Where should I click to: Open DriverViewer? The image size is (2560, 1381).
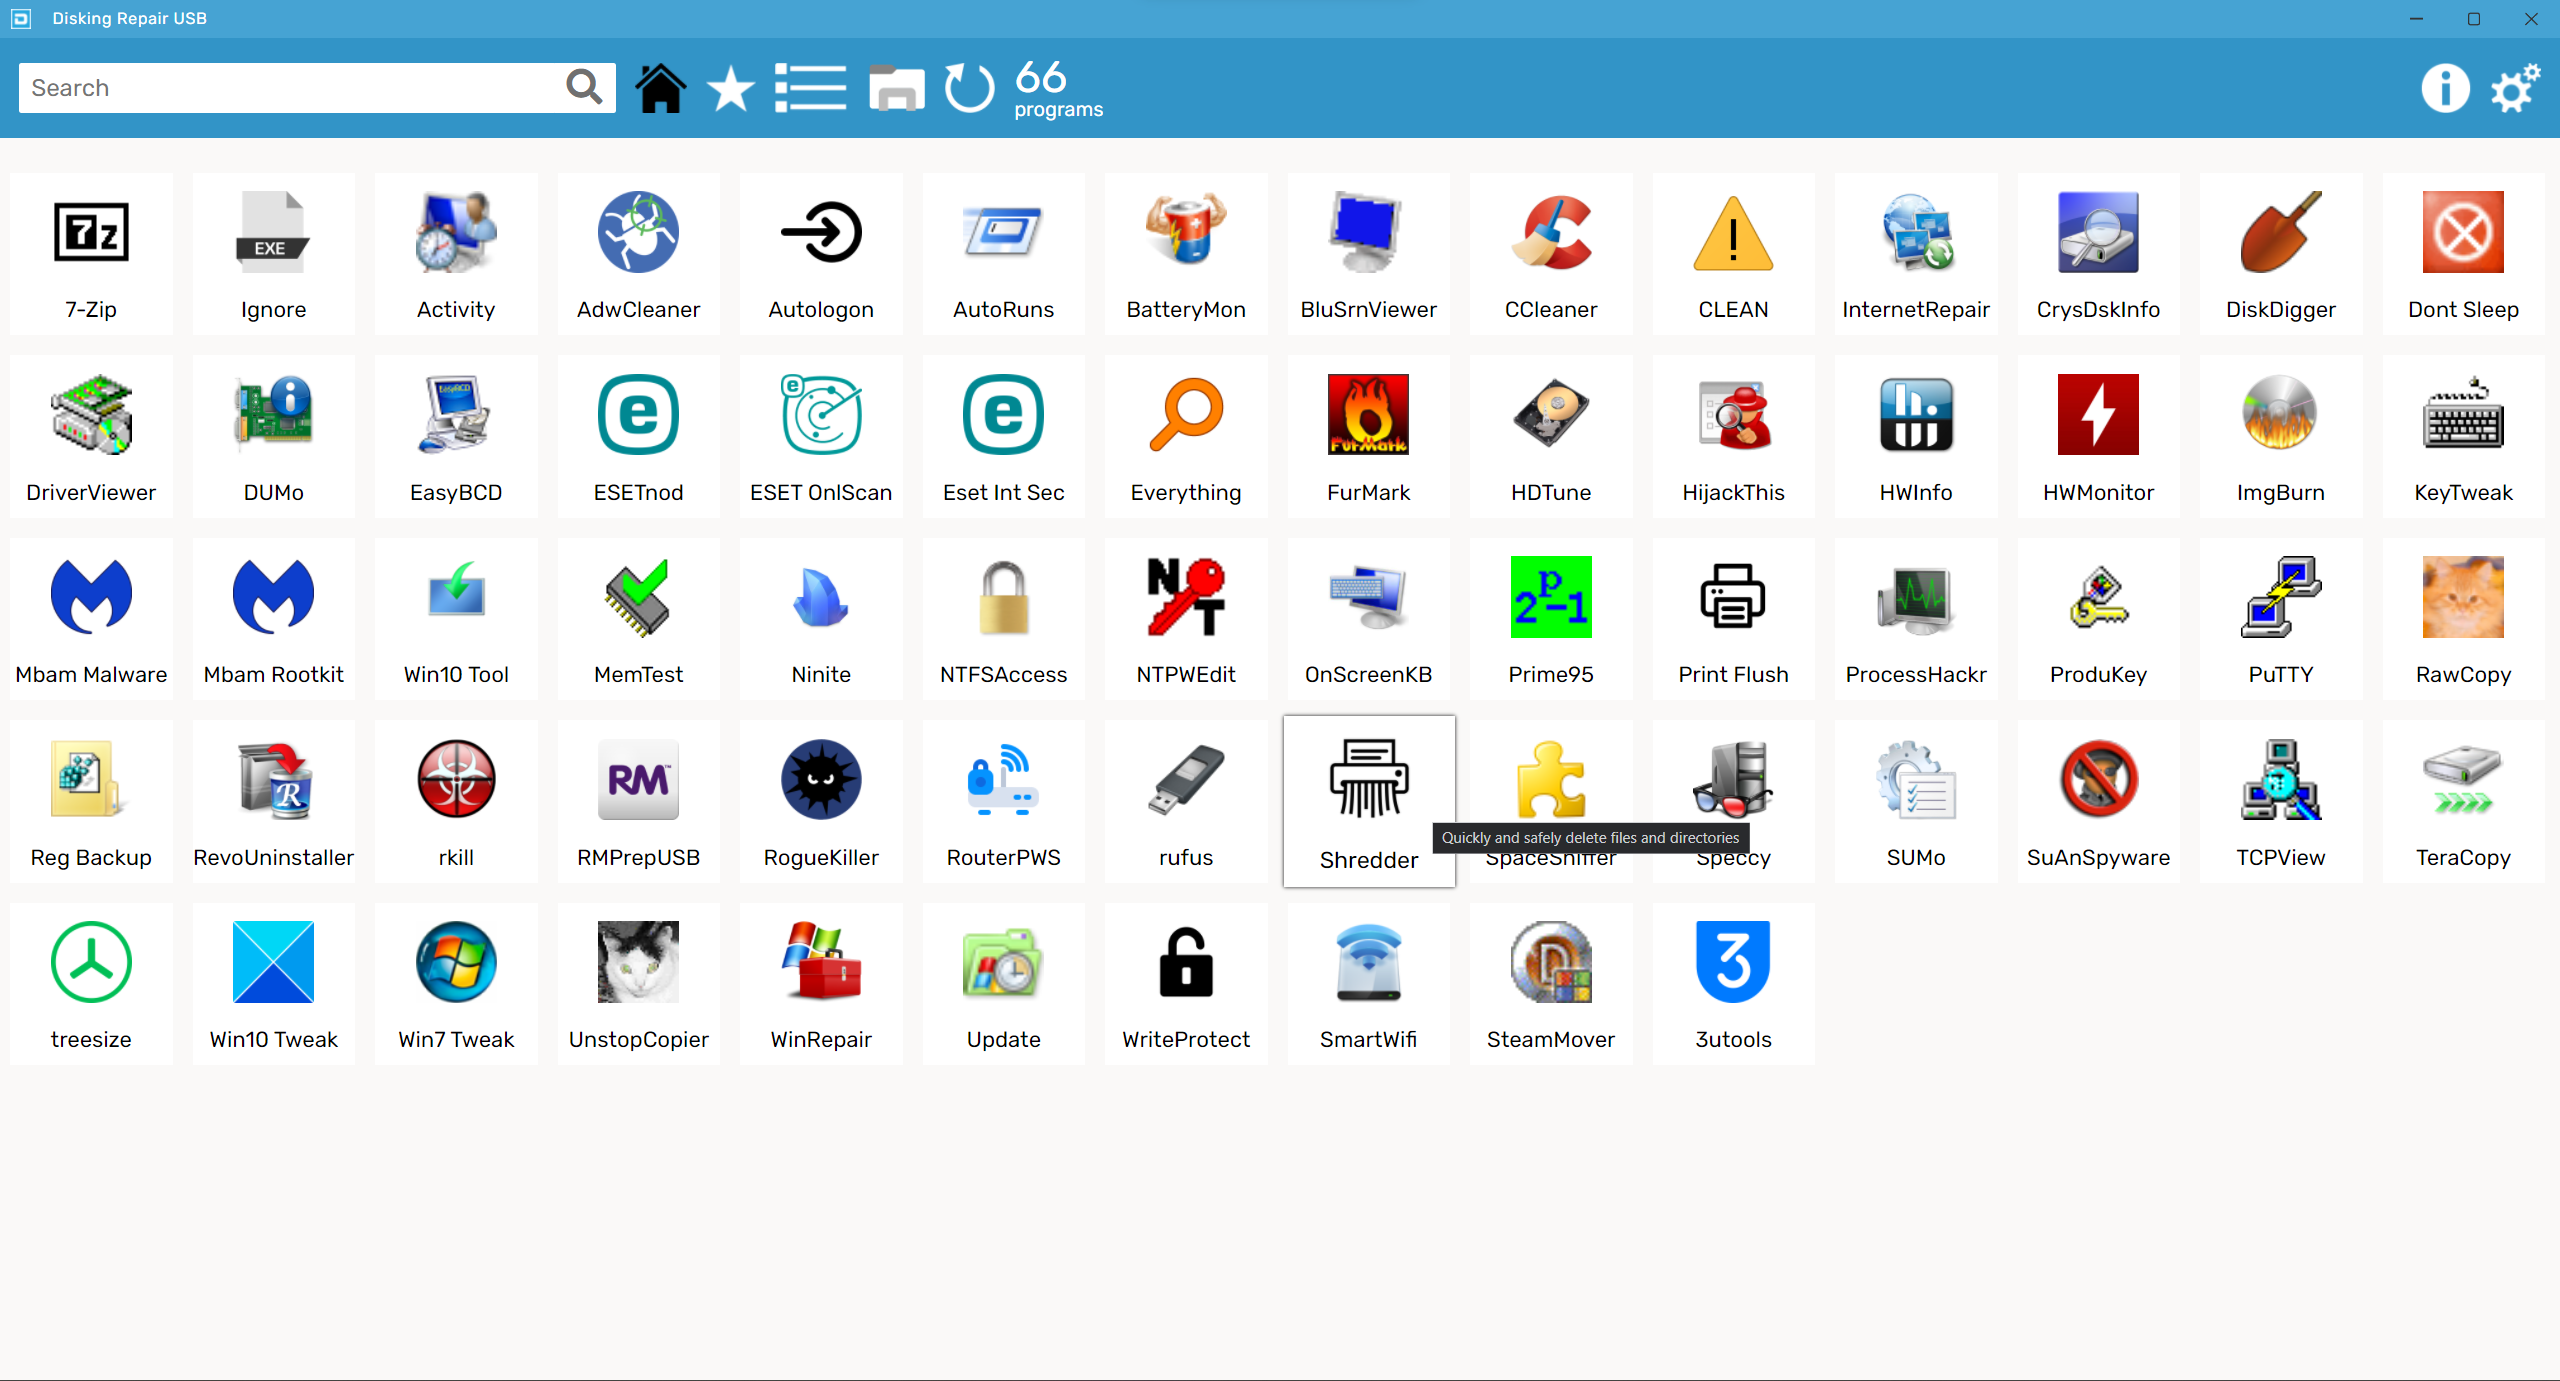point(91,437)
